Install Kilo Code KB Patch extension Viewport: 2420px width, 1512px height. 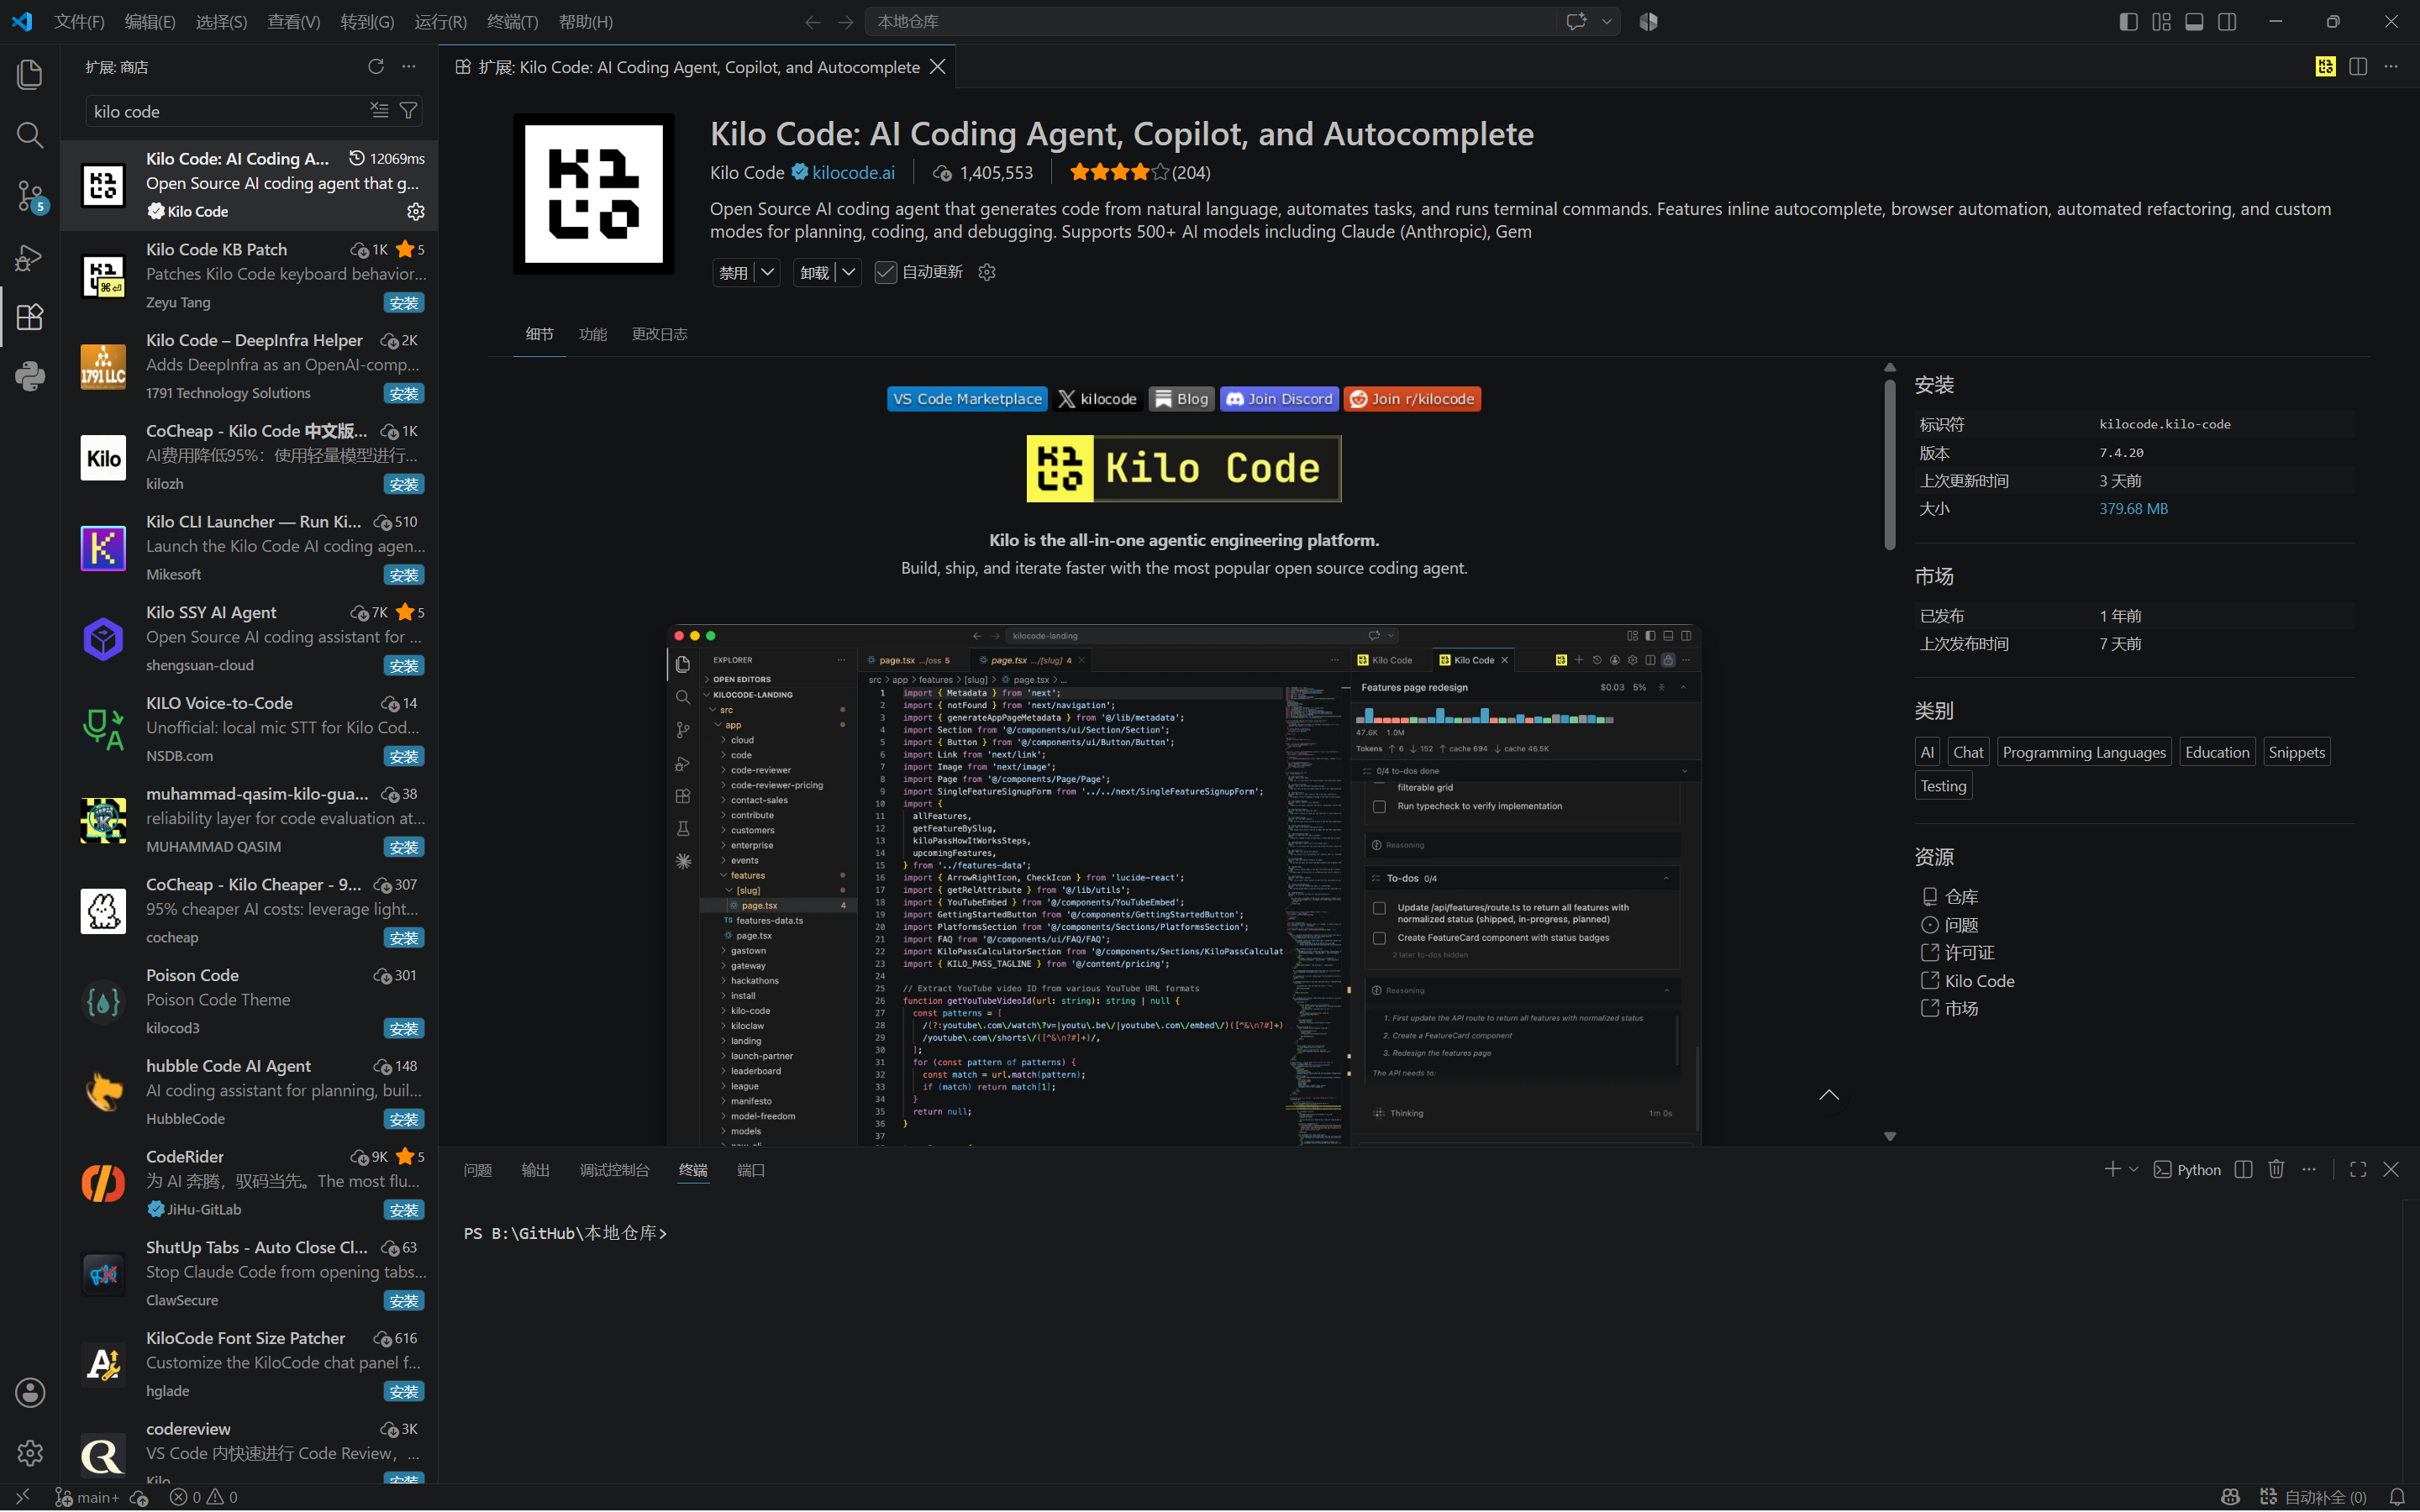(x=404, y=303)
